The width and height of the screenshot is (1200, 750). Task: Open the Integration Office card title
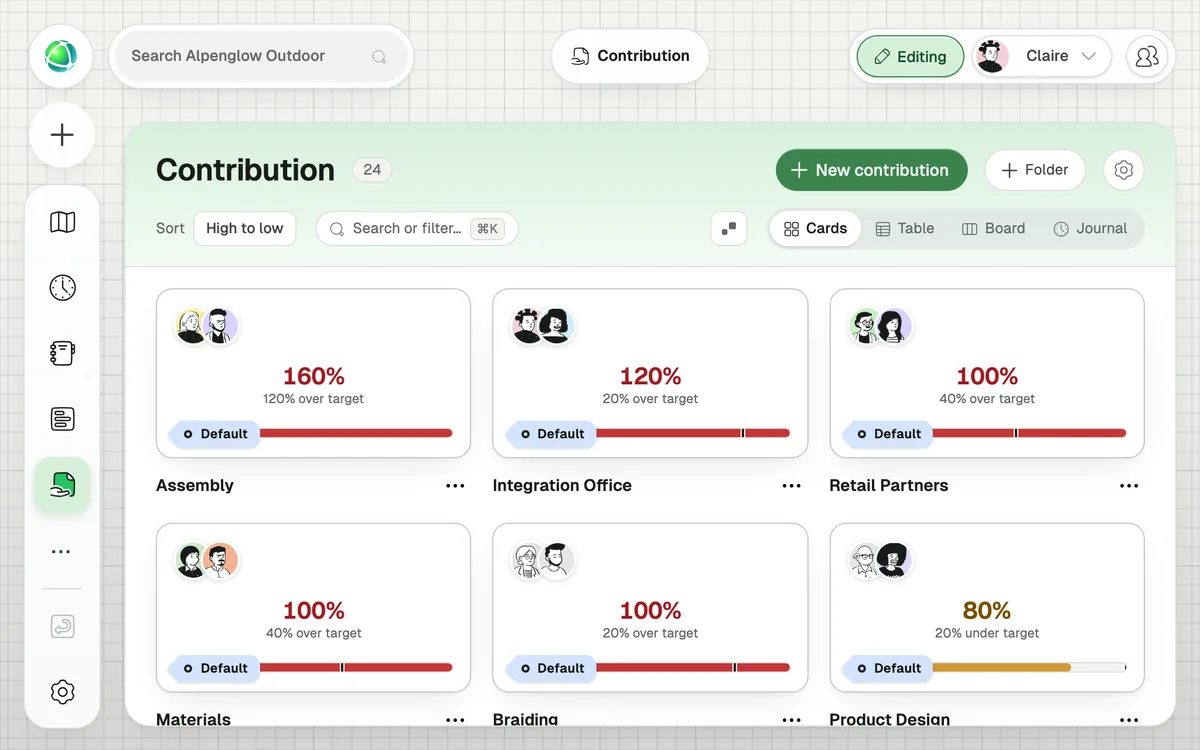562,486
